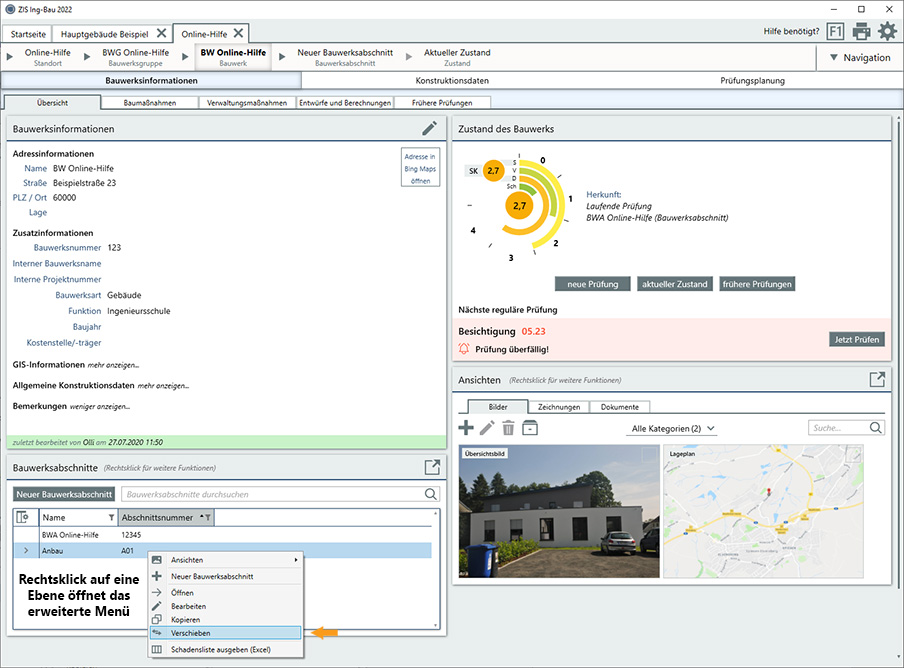Open help with the F1 icon
Screen dimensions: 904x668
pyautogui.click(x=835, y=31)
